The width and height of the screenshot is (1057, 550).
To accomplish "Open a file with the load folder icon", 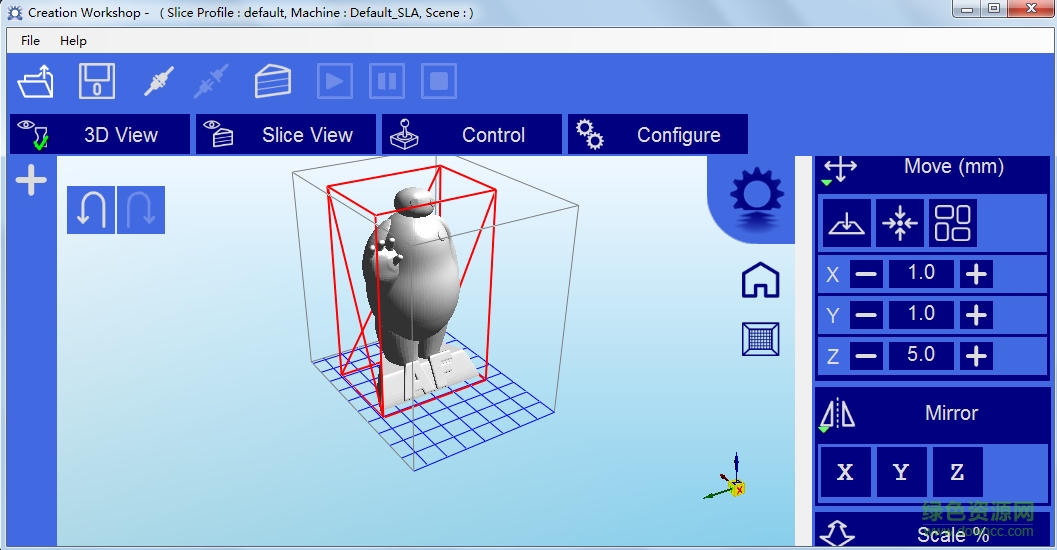I will click(36, 82).
